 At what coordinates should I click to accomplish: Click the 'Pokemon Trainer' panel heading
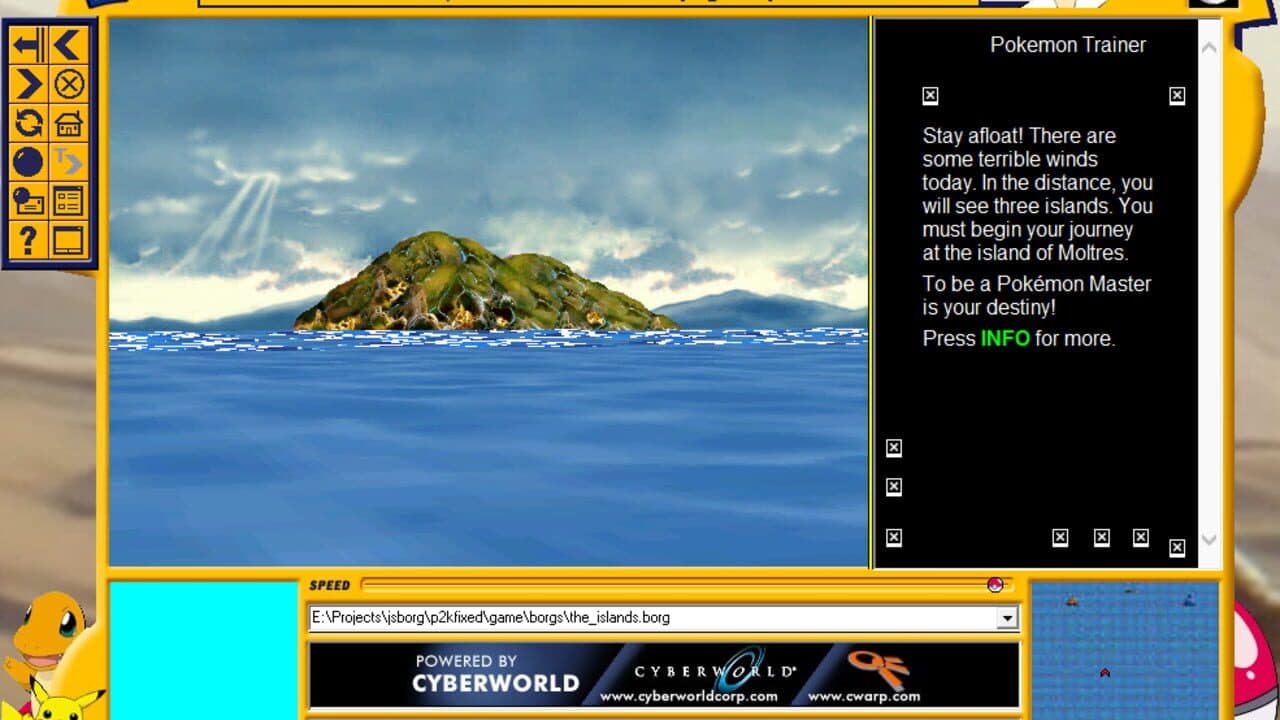click(1068, 45)
